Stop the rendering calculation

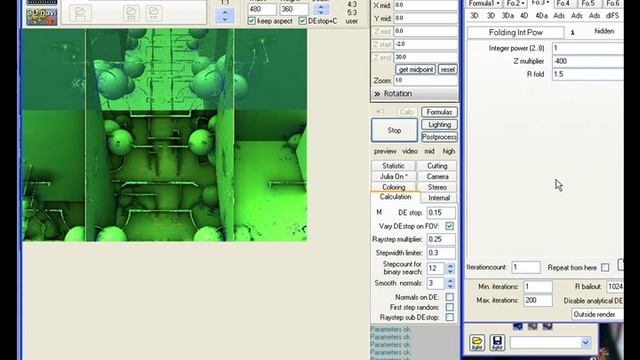(394, 130)
